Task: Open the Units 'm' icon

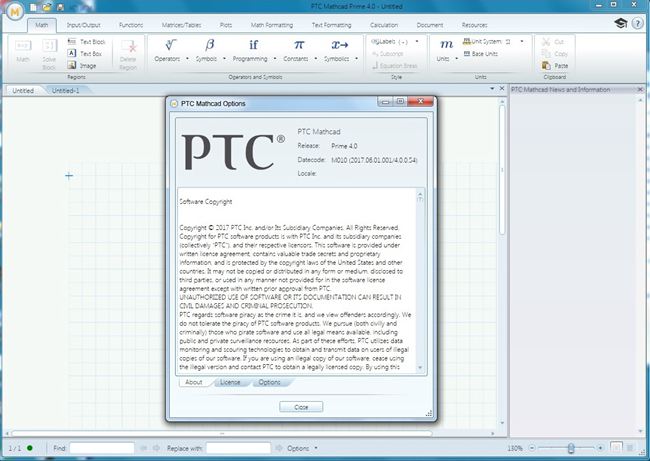Action: [446, 44]
